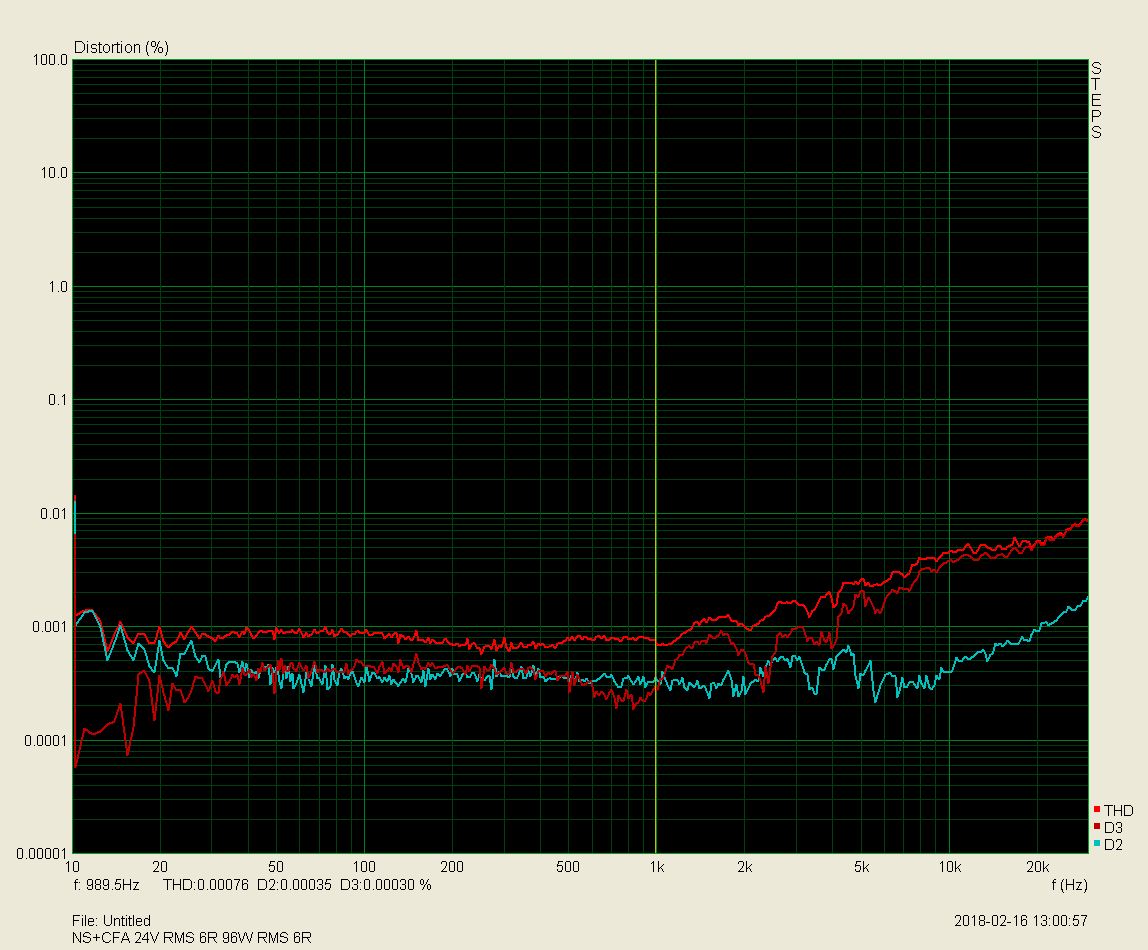Click the 1k x-axis frequency label
Image resolution: width=1148 pixels, height=950 pixels.
[657, 867]
